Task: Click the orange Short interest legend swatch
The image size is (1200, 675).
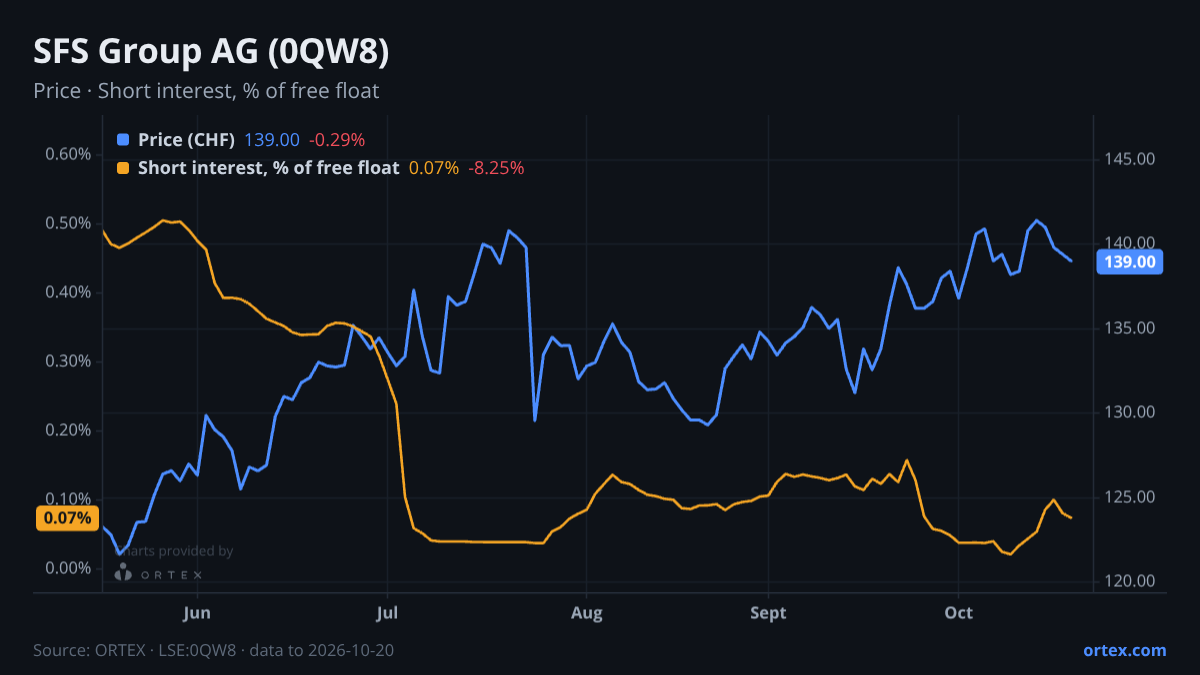Action: (x=123, y=168)
